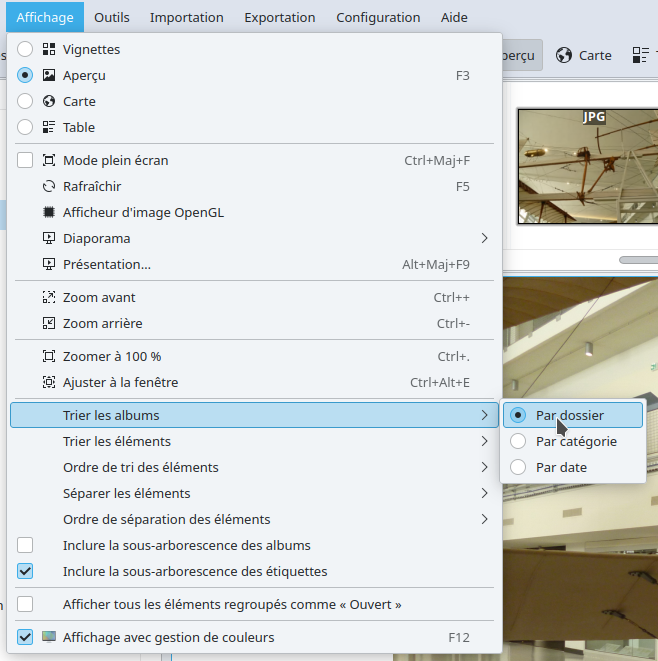Viewport: 658px width, 661px height.
Task: Click the Table view icon in menu
Action: tap(49, 127)
